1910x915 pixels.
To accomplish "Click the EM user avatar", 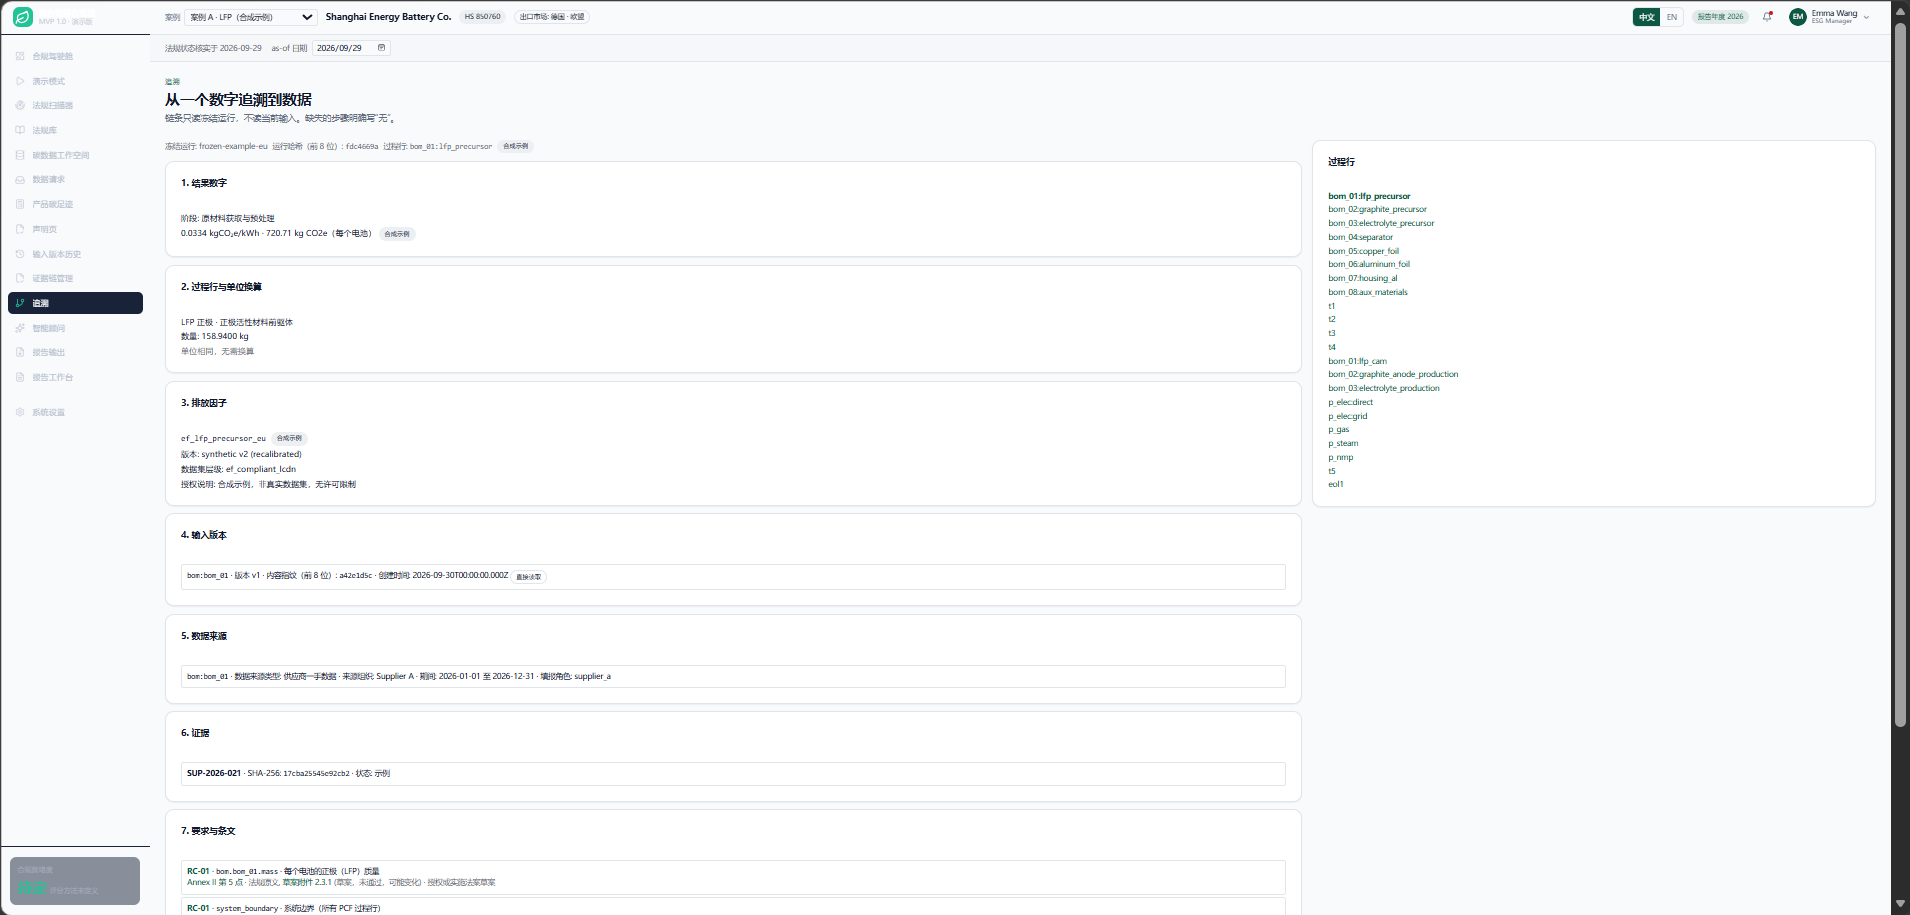I will point(1797,17).
